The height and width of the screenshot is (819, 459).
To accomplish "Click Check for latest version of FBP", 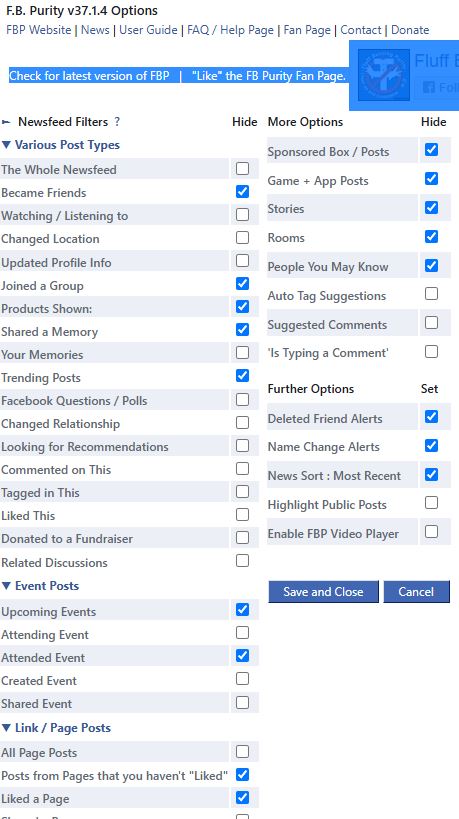I will pos(89,76).
